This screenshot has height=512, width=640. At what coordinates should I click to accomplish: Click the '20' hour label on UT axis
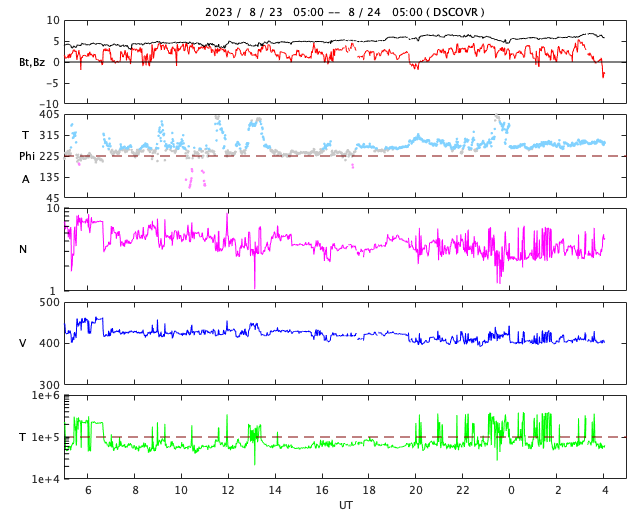[416, 490]
